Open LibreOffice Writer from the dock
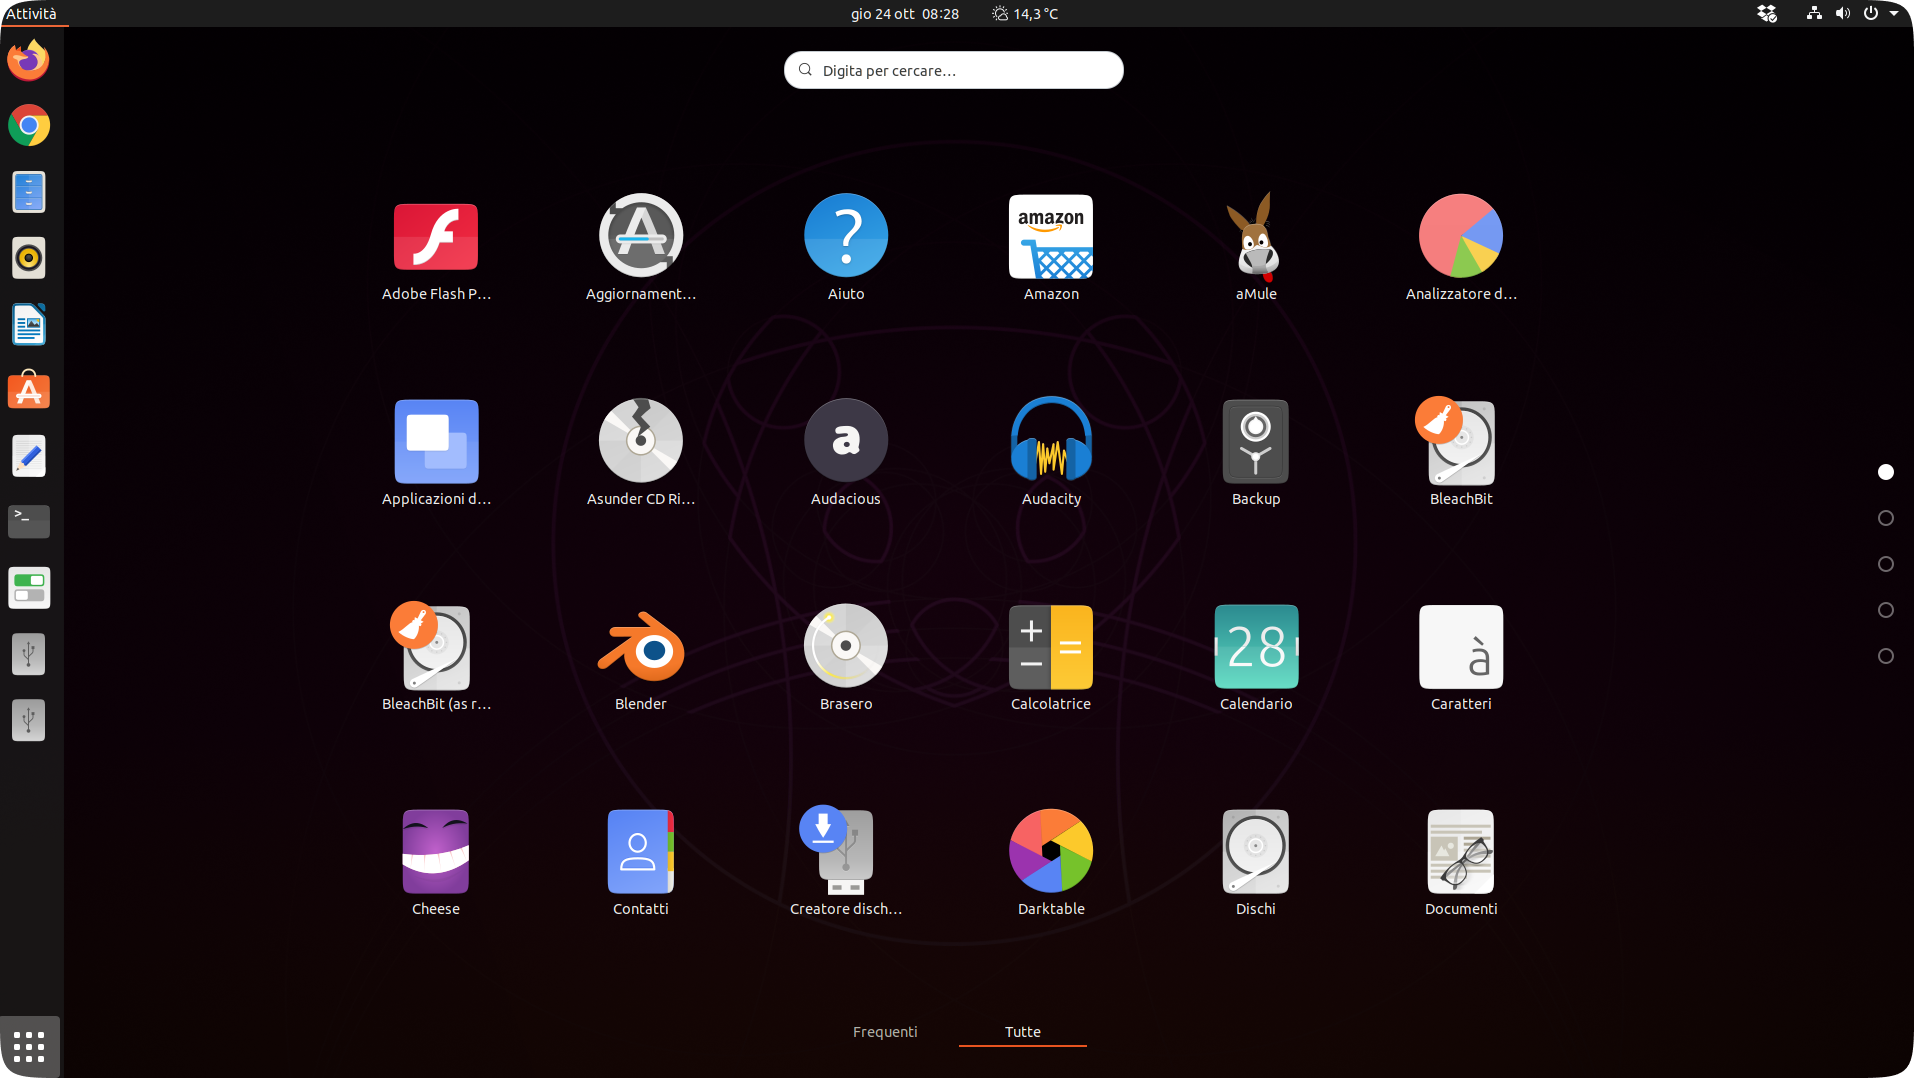The width and height of the screenshot is (1914, 1078). click(x=29, y=324)
